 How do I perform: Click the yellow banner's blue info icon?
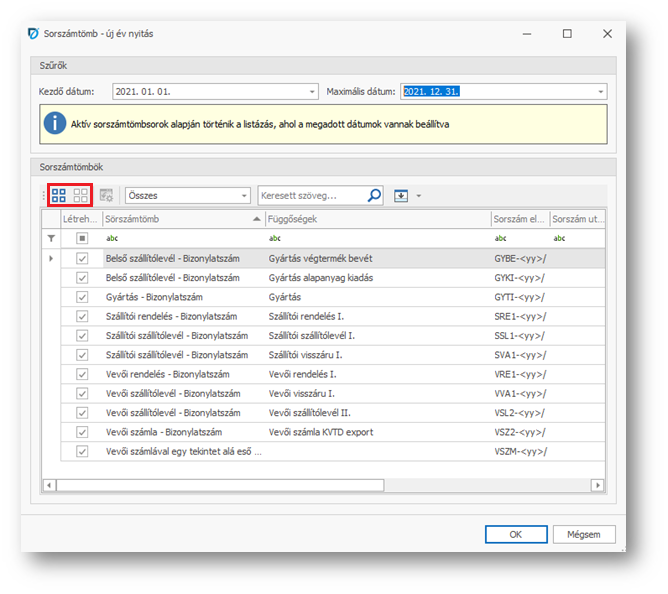pyautogui.click(x=54, y=123)
